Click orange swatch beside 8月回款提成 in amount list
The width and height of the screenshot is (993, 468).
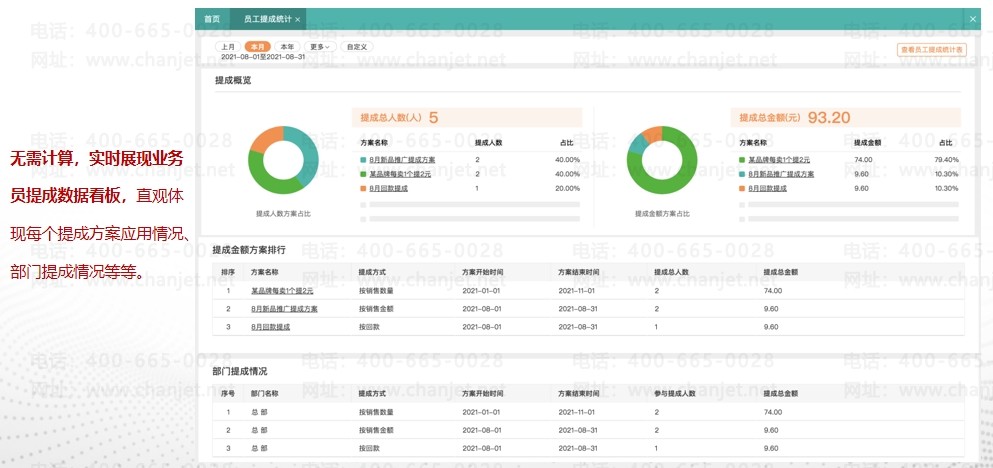pos(743,188)
